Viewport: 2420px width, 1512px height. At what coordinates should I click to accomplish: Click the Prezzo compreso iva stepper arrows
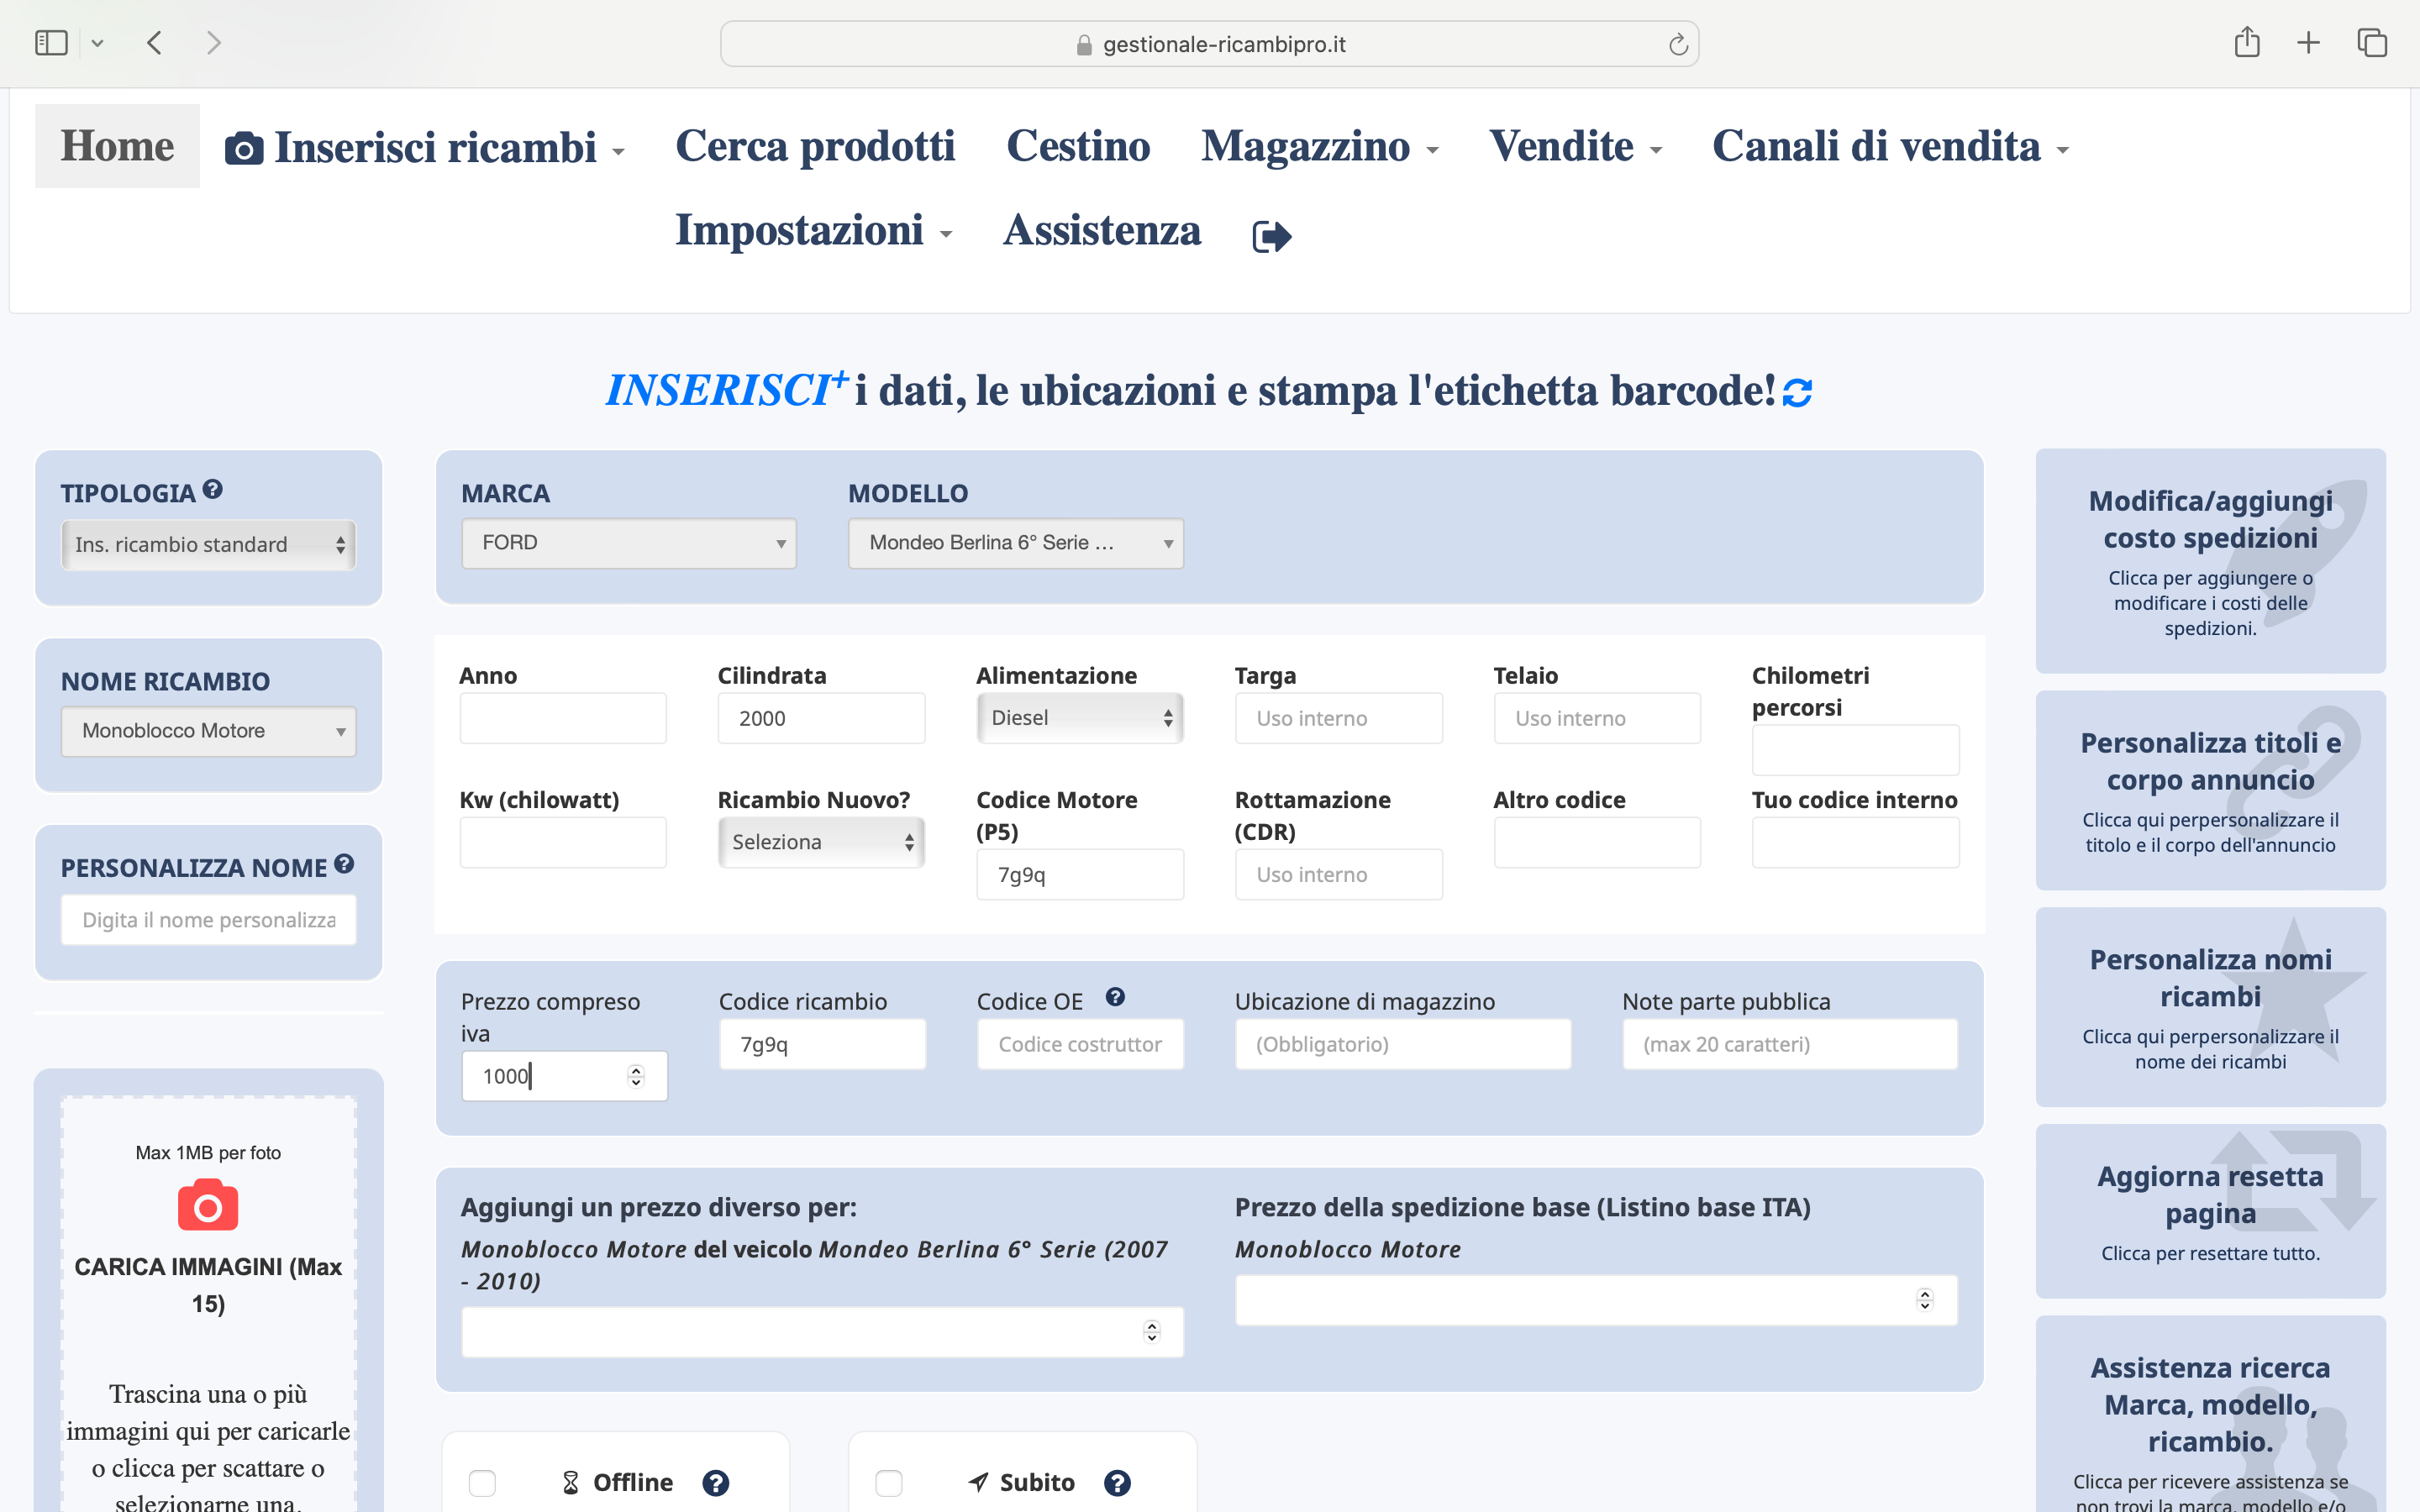[x=636, y=1076]
